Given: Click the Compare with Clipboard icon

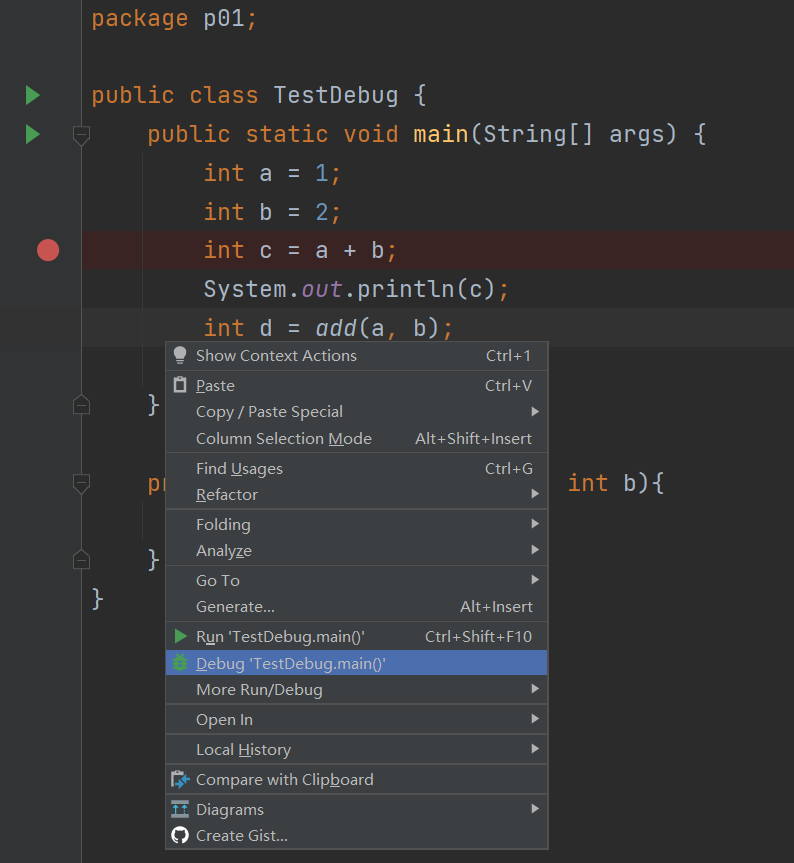Looking at the screenshot, I should coord(180,779).
